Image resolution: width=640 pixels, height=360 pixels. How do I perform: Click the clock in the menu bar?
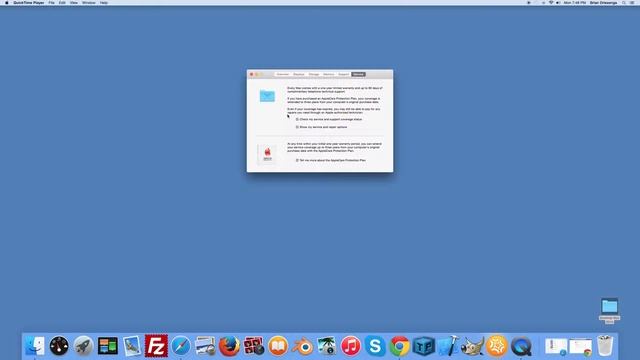(x=575, y=3)
